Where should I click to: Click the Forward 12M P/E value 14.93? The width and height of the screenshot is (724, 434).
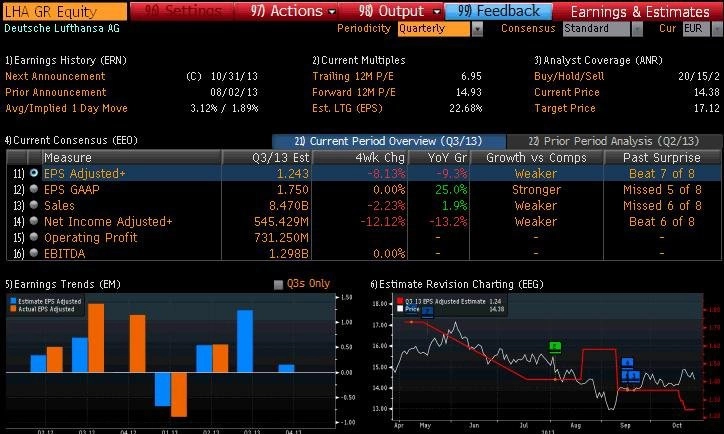[468, 92]
